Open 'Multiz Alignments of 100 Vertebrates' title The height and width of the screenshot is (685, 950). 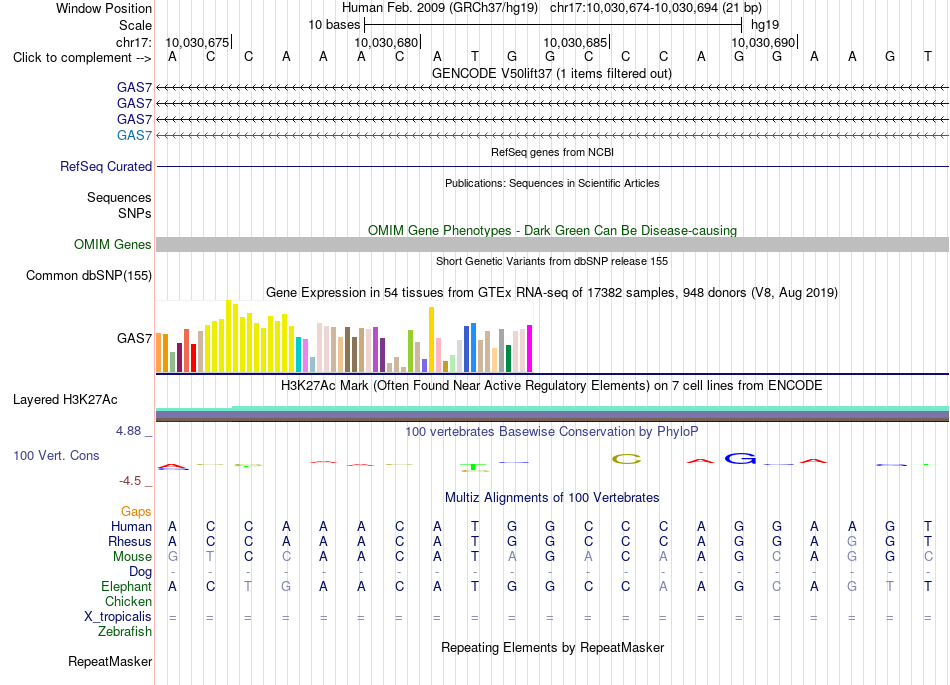point(552,498)
